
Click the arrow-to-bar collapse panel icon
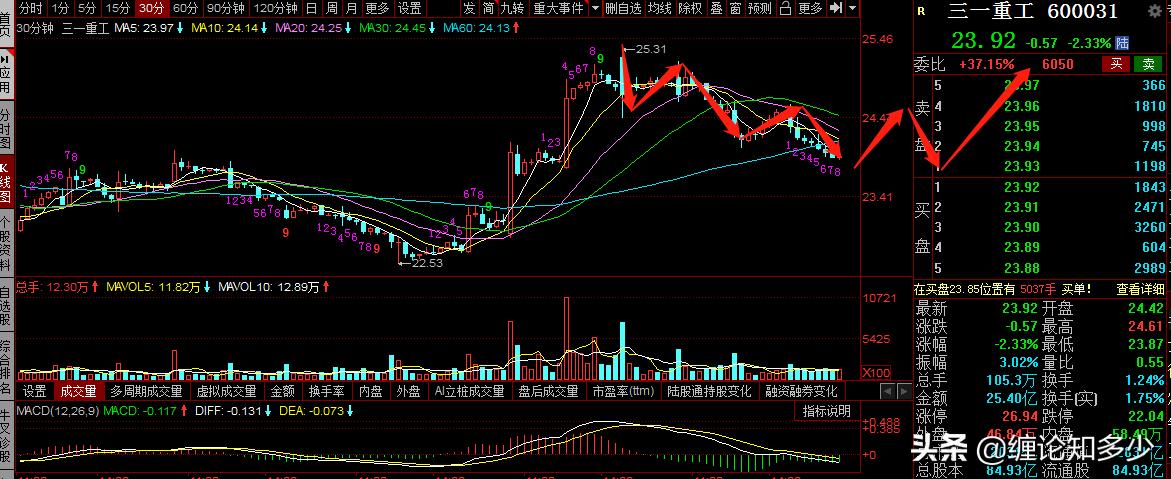click(x=837, y=9)
